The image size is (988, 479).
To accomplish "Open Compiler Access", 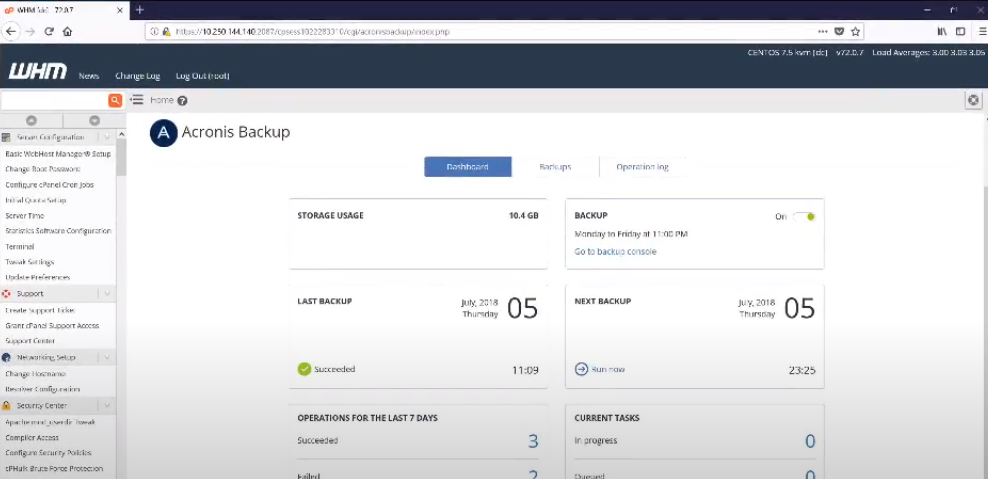I will tap(32, 437).
